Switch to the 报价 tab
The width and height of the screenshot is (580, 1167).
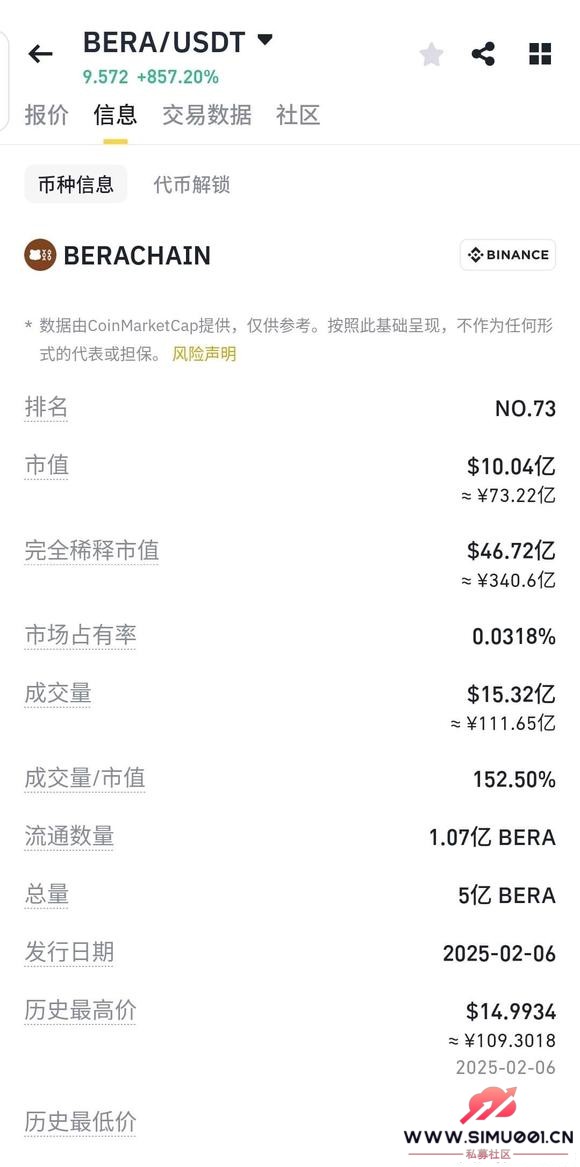coord(46,115)
